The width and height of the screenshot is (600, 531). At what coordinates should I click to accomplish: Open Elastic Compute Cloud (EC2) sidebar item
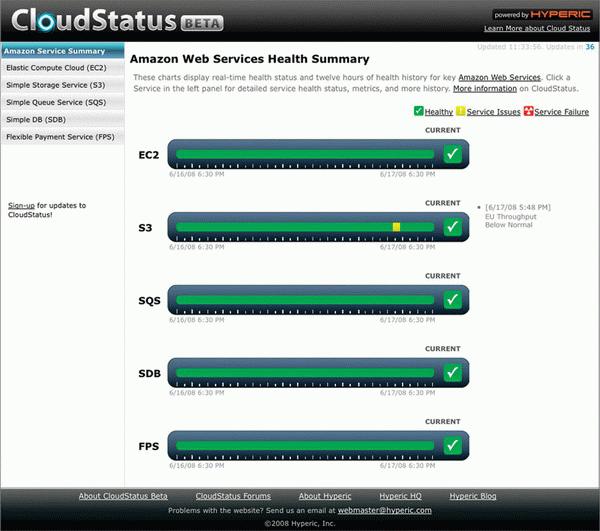[x=62, y=68]
